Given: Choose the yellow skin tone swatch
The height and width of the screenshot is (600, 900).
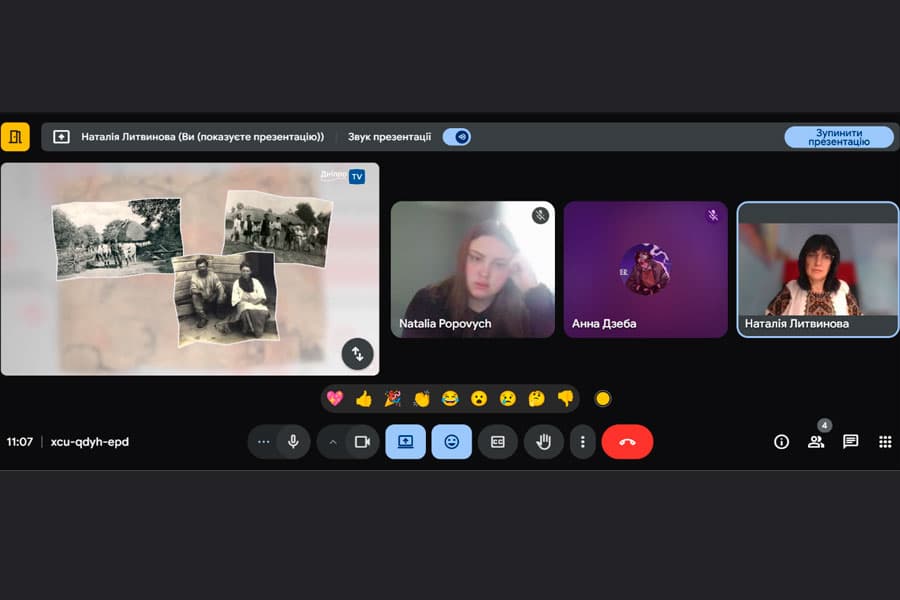Looking at the screenshot, I should click(603, 398).
